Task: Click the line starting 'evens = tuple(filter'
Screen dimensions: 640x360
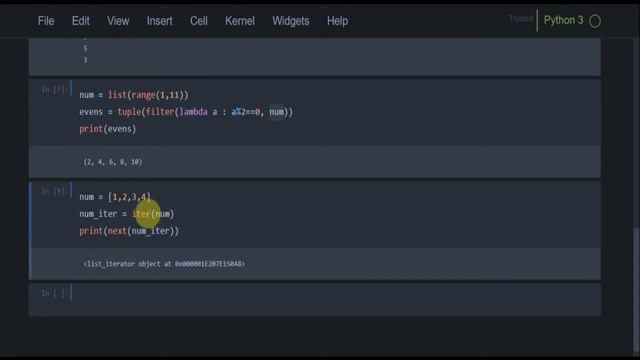Action: coord(186,112)
